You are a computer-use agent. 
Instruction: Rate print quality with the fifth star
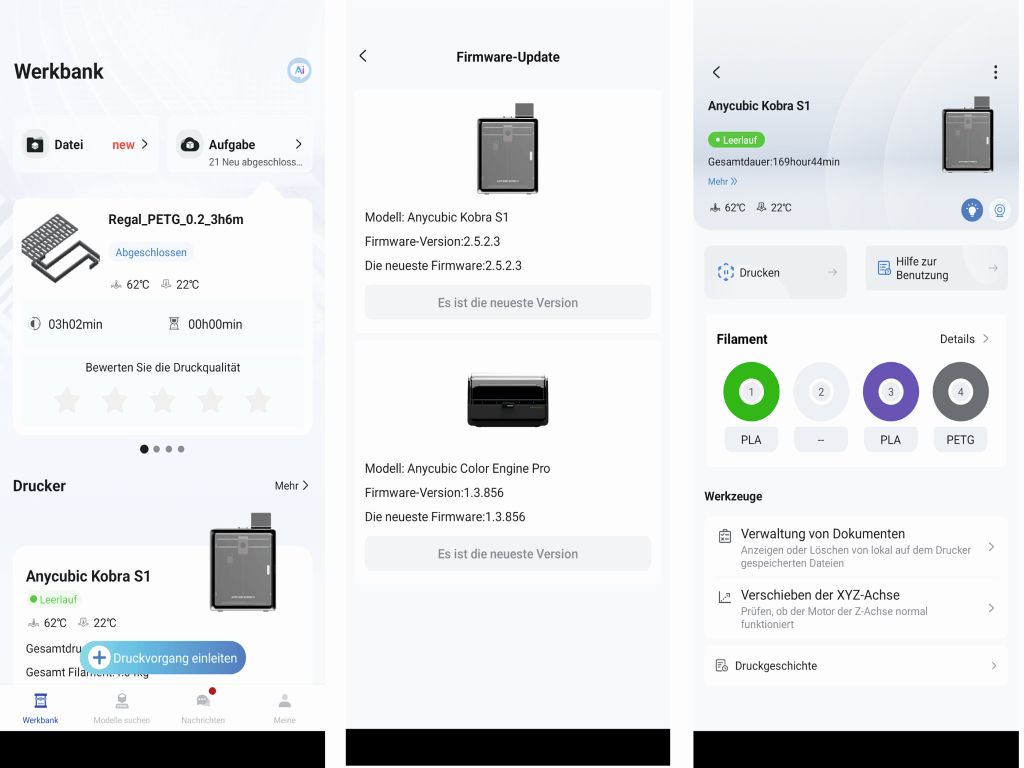[x=258, y=400]
